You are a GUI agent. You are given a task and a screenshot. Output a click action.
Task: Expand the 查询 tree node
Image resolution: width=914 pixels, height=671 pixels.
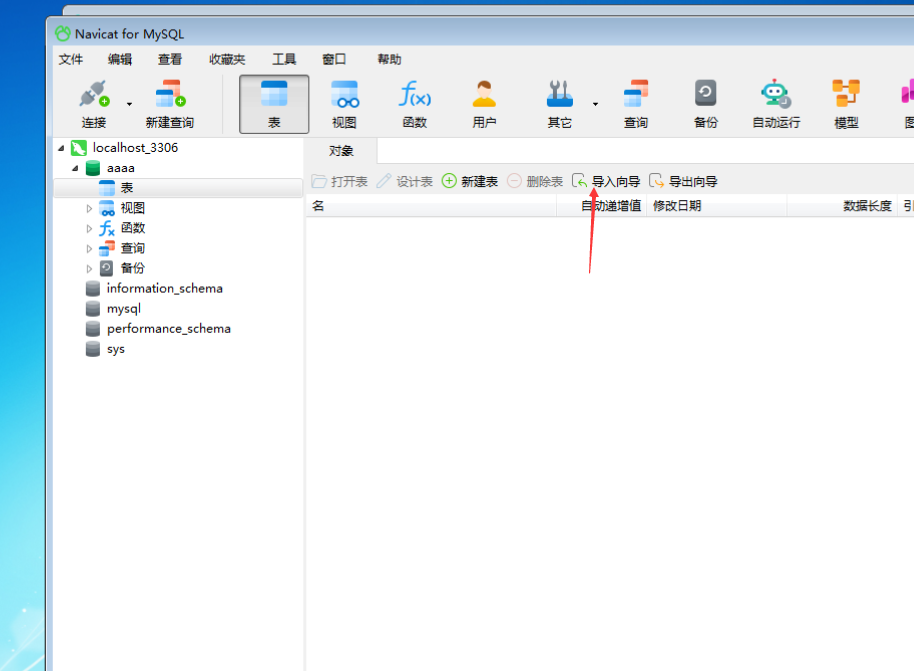click(89, 248)
